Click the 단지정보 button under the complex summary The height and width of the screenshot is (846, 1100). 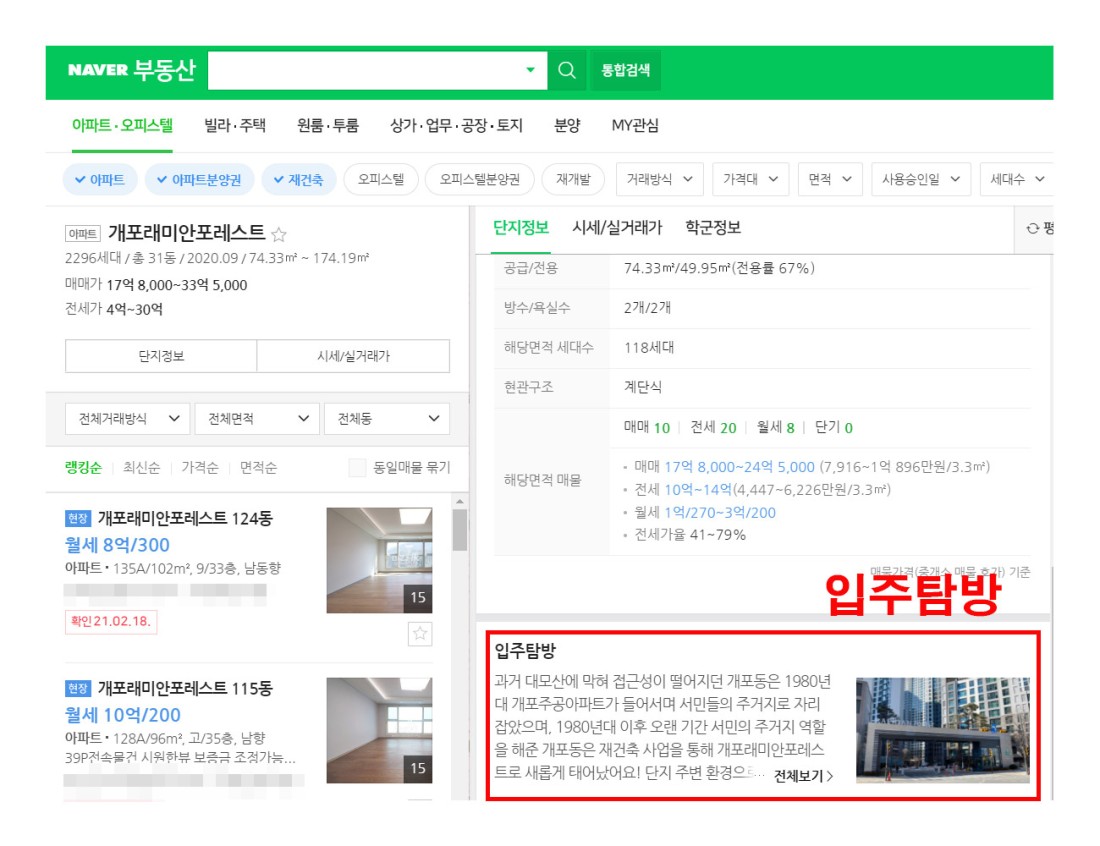[x=161, y=356]
